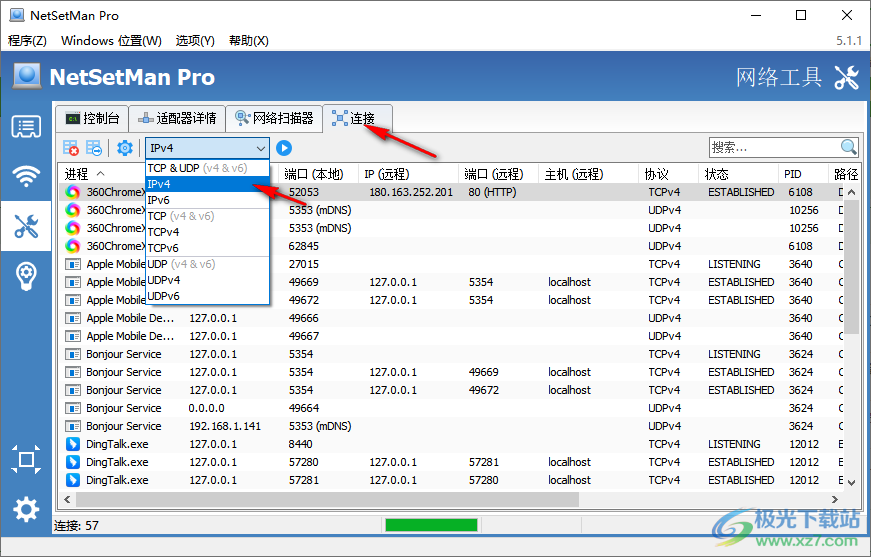This screenshot has width=871, height=557.
Task: Switch to the 适配器详情 tab
Action: (177, 118)
